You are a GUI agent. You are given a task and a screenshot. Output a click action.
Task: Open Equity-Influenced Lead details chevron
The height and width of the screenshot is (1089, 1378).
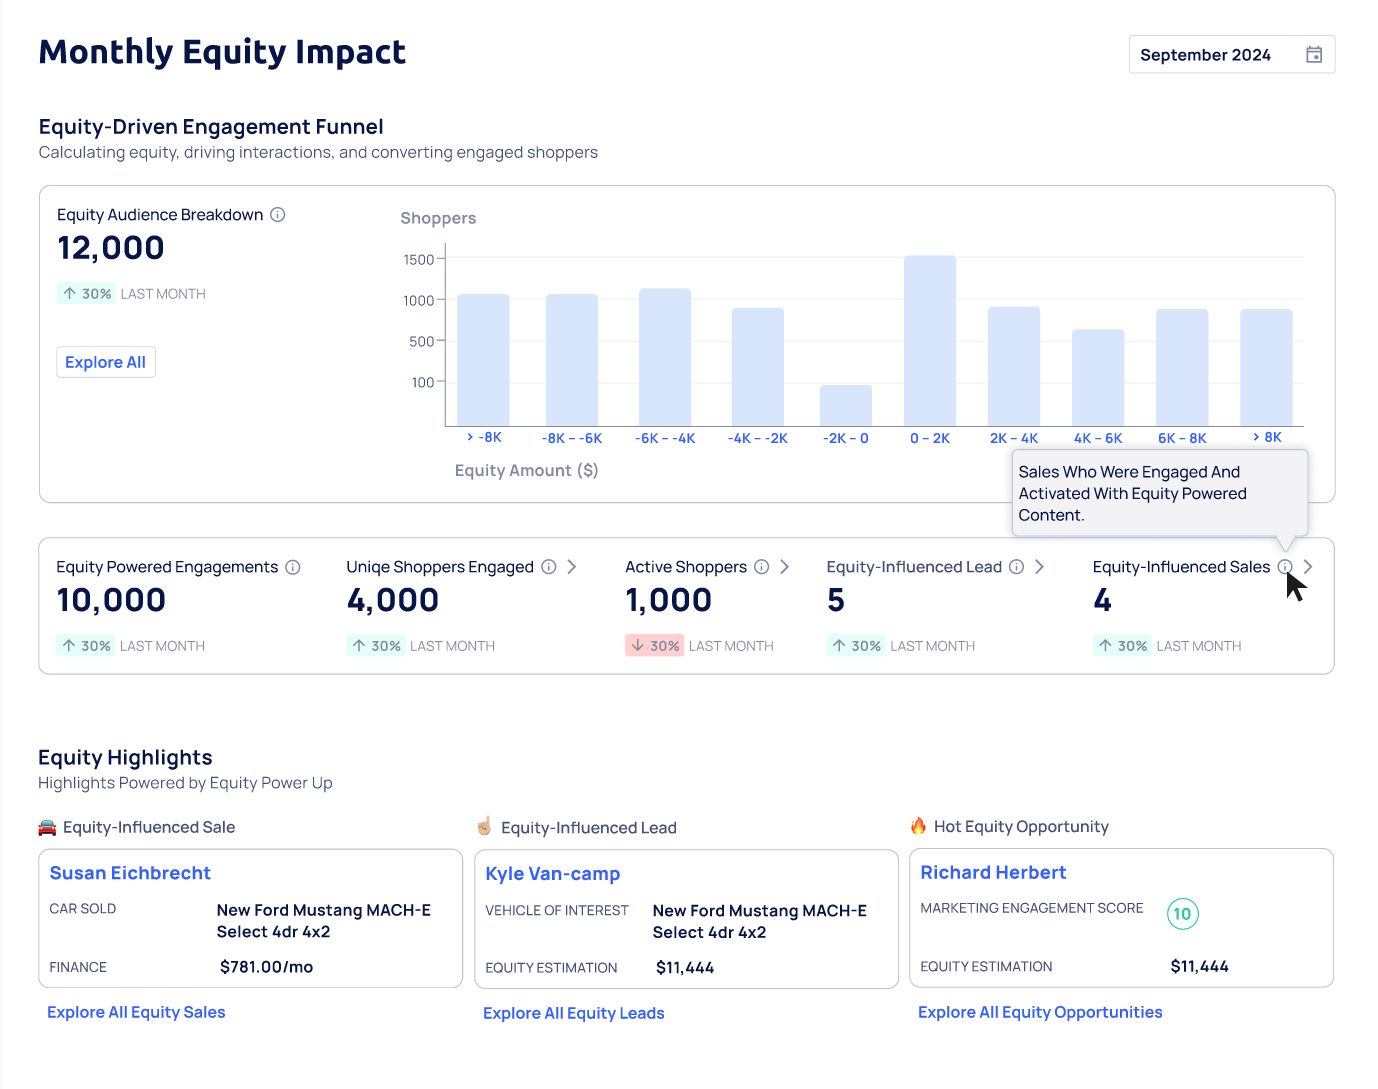(1040, 567)
